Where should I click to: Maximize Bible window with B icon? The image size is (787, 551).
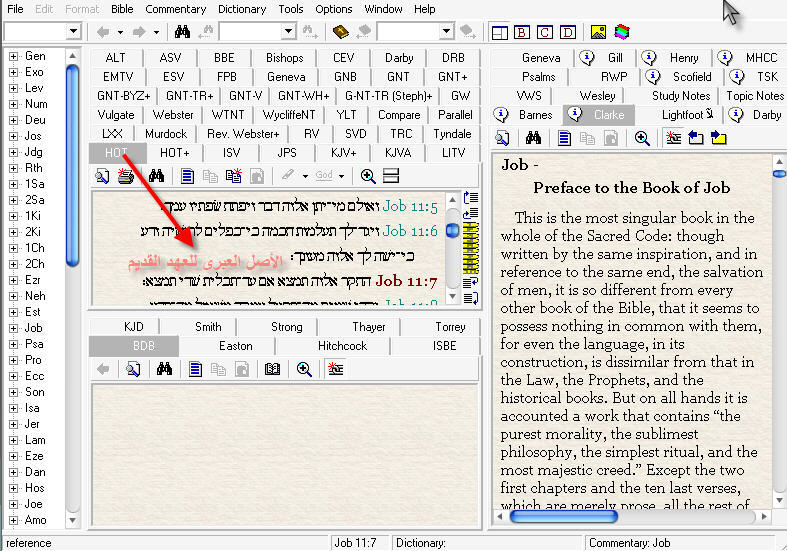(522, 33)
